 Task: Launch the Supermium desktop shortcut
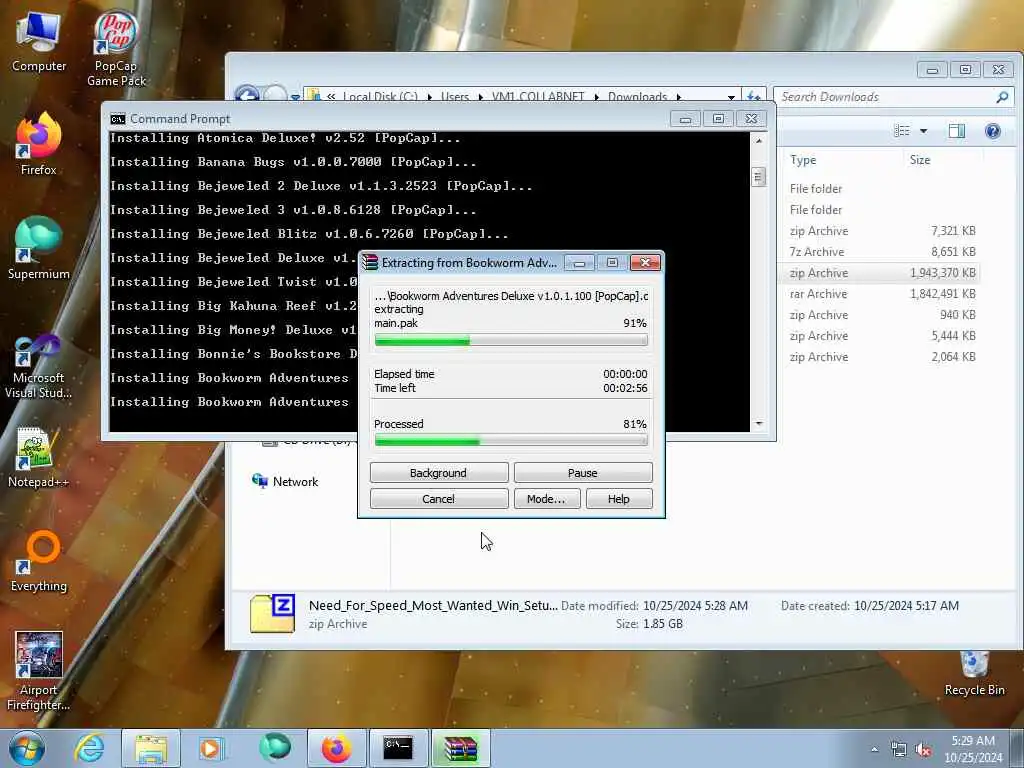pyautogui.click(x=39, y=248)
